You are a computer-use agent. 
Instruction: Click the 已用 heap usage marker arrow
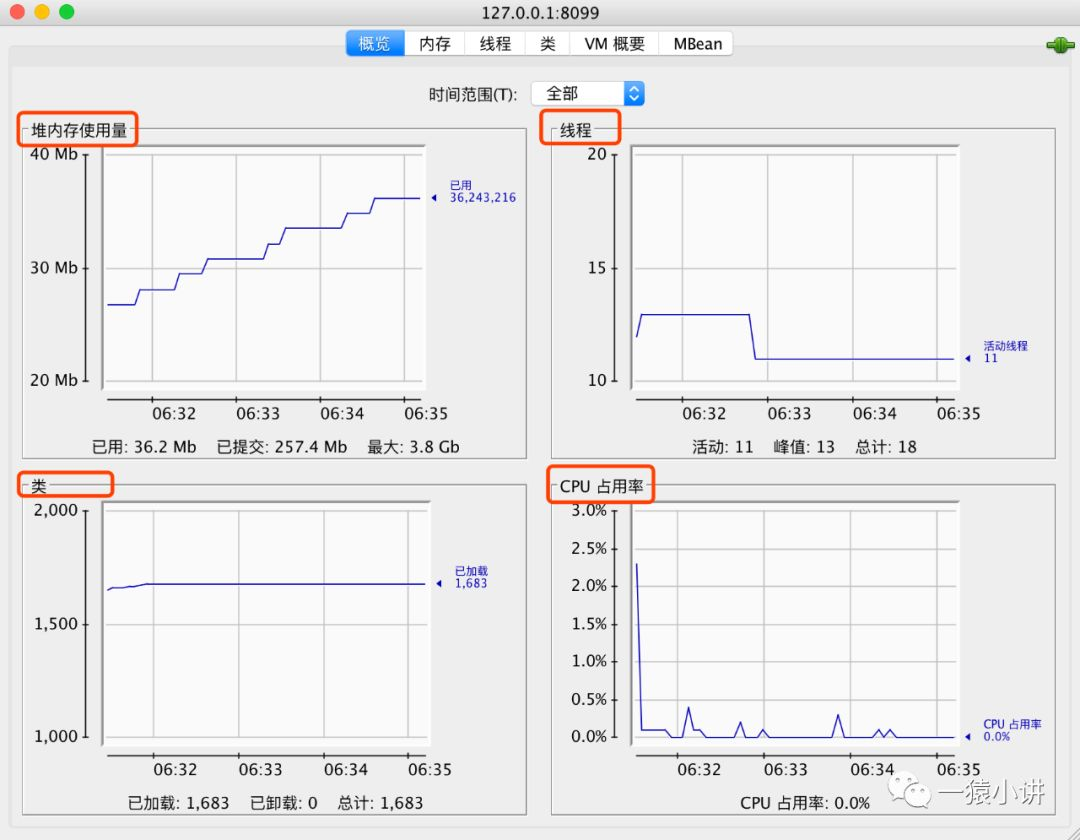tap(434, 198)
